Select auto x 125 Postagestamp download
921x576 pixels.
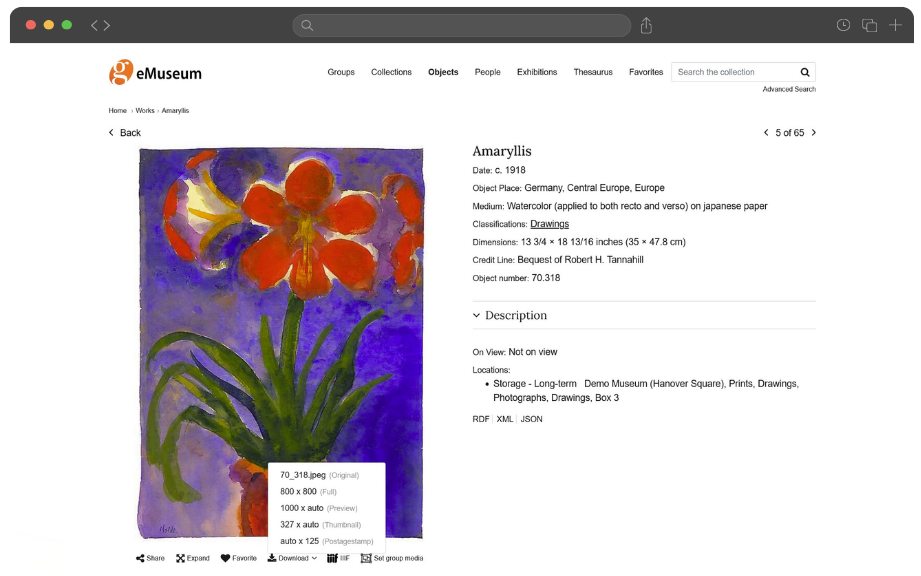click(x=327, y=541)
